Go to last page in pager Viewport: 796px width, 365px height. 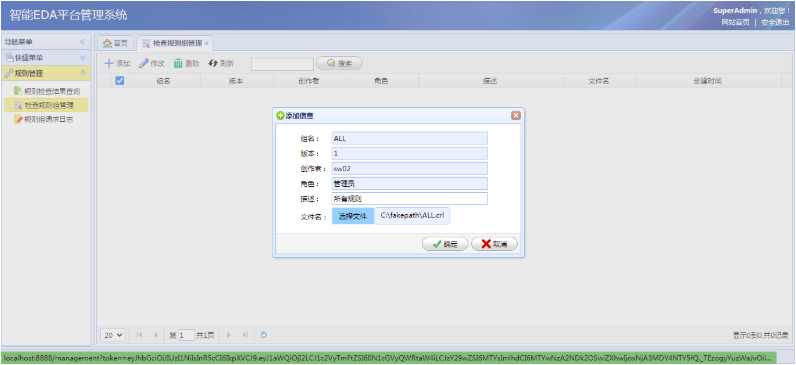[x=245, y=335]
